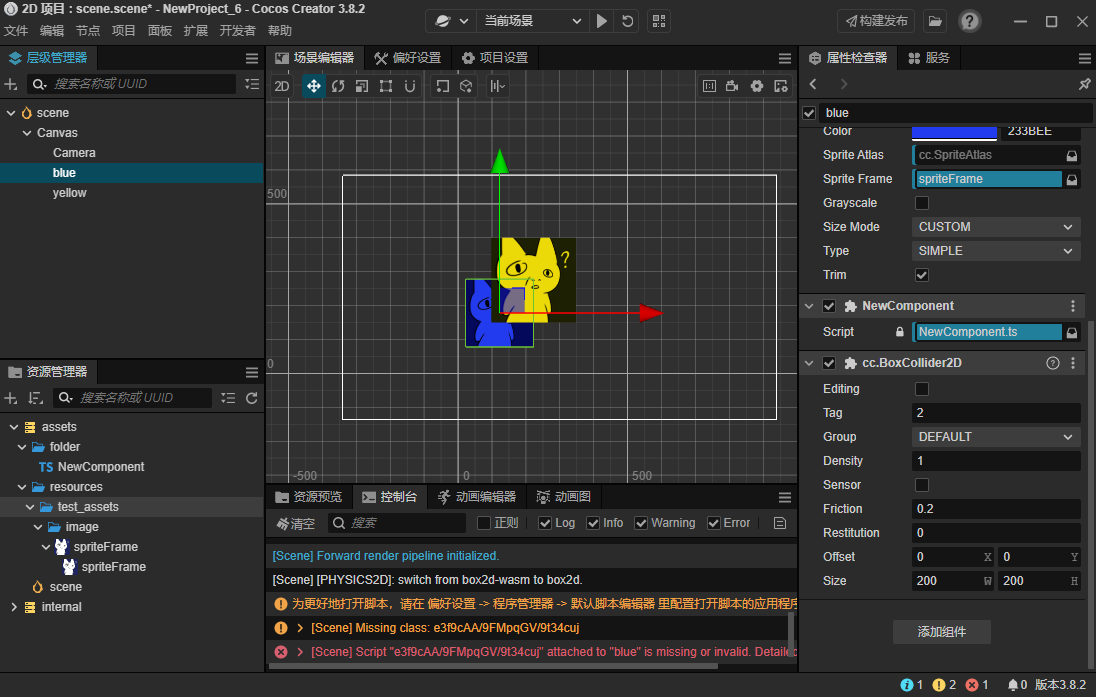Open the blue Color swatch picker
The image size is (1096, 697).
tap(954, 132)
